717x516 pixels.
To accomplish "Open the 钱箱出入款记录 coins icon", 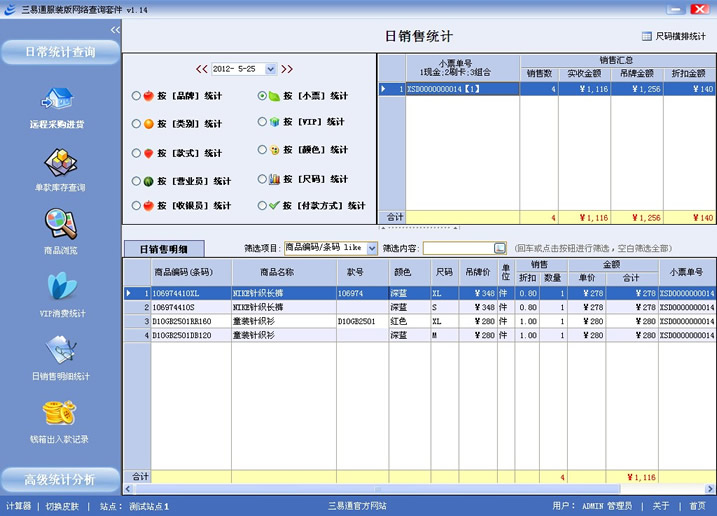I will point(59,413).
